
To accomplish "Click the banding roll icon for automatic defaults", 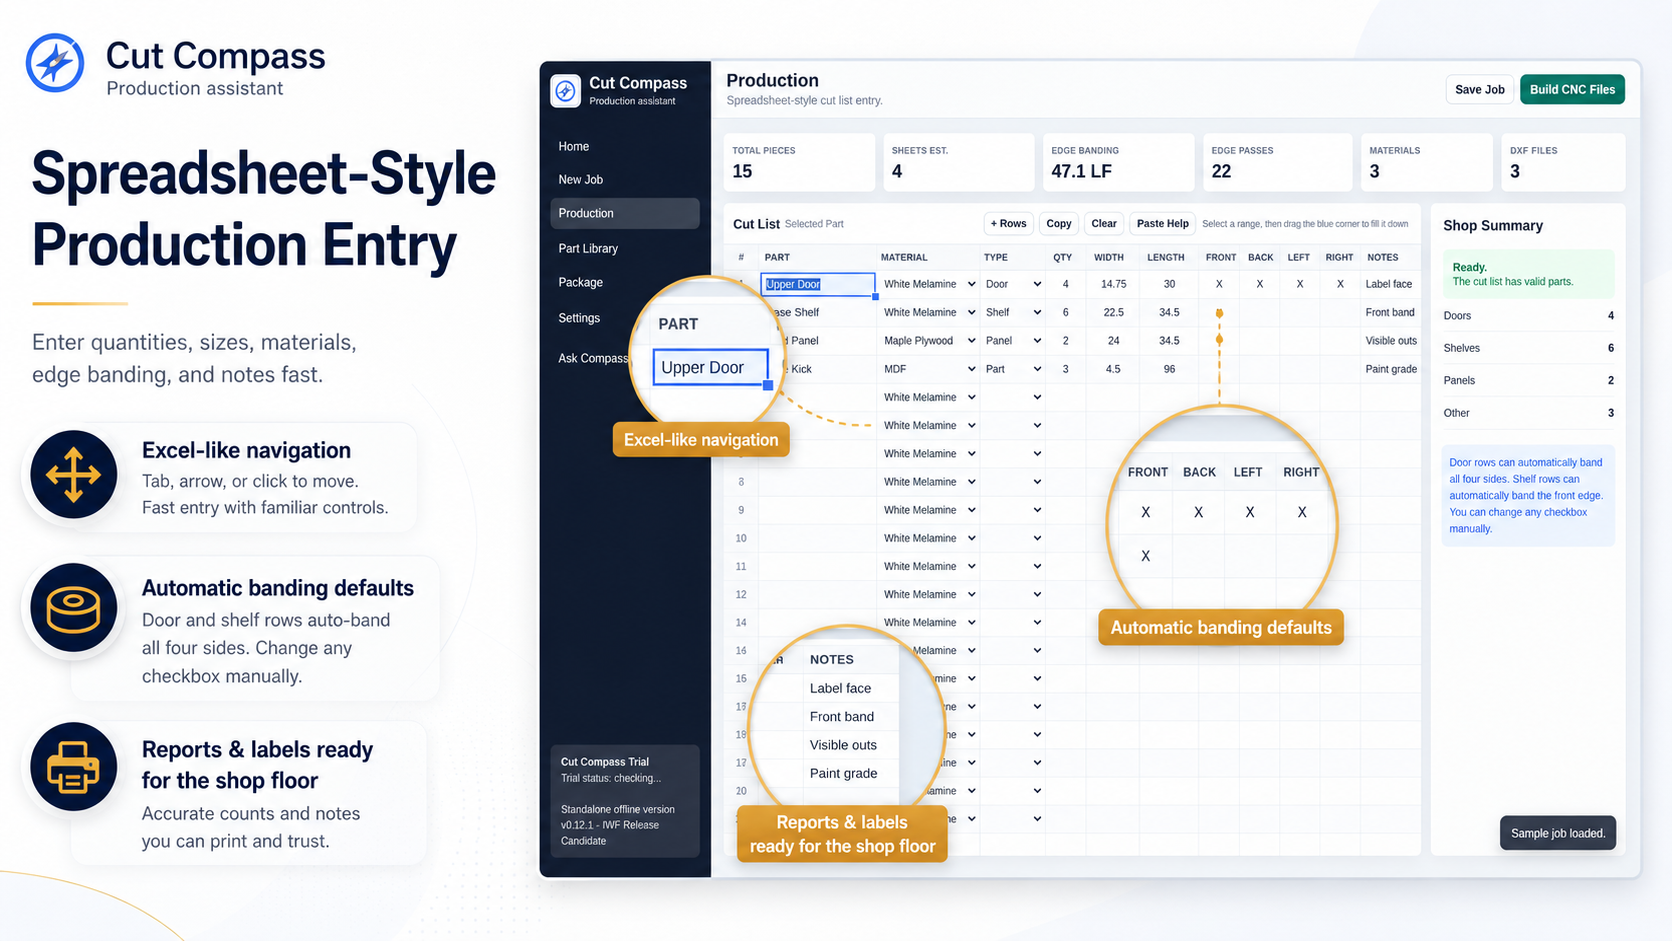I will click(74, 607).
